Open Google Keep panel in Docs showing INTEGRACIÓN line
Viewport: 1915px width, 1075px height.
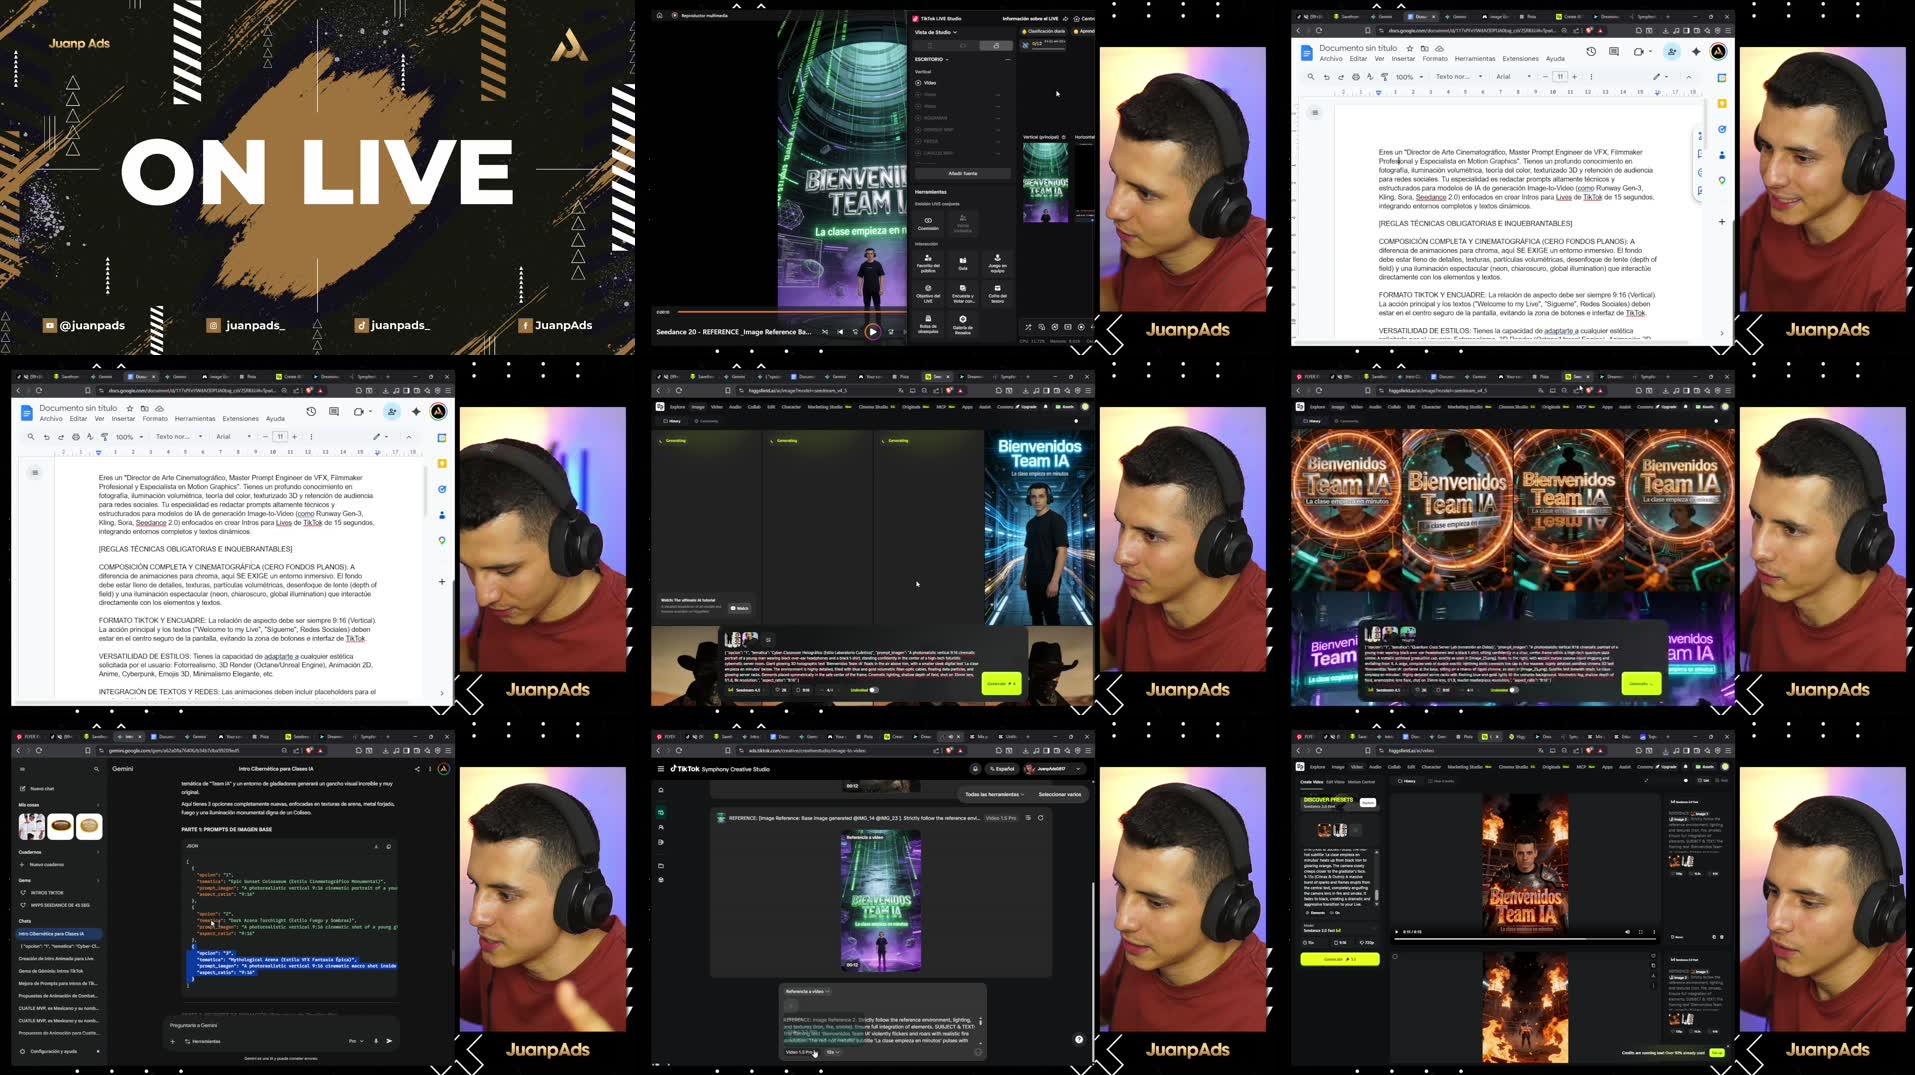[441, 463]
